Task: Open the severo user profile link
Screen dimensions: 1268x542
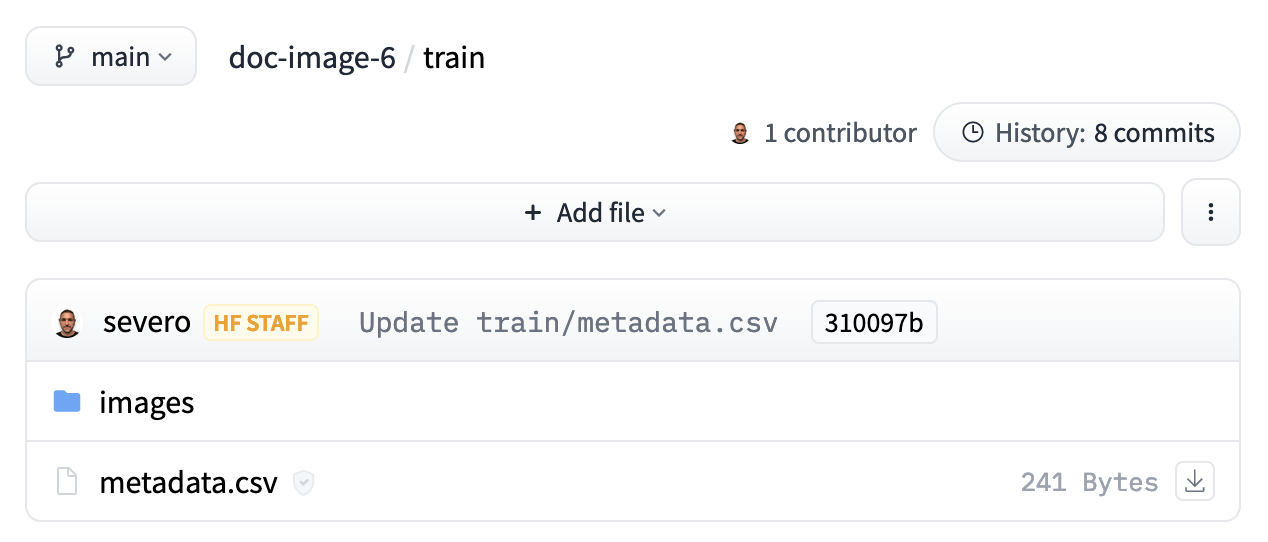Action: click(146, 322)
